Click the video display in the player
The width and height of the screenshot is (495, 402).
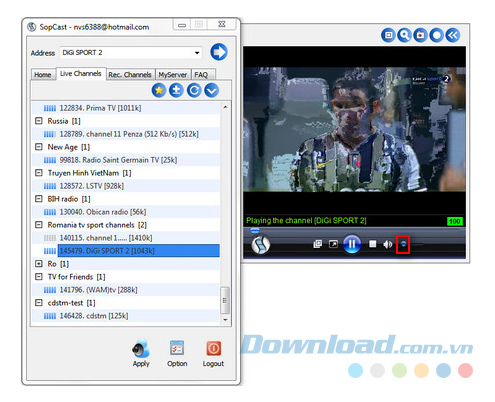point(354,129)
